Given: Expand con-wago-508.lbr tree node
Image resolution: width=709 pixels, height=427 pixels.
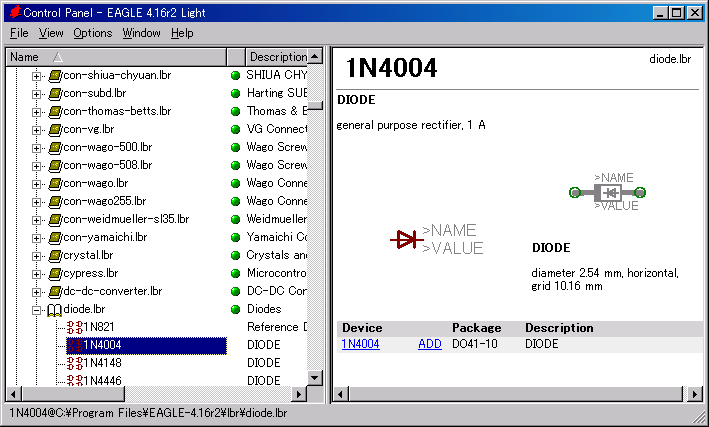Looking at the screenshot, I should click(36, 166).
